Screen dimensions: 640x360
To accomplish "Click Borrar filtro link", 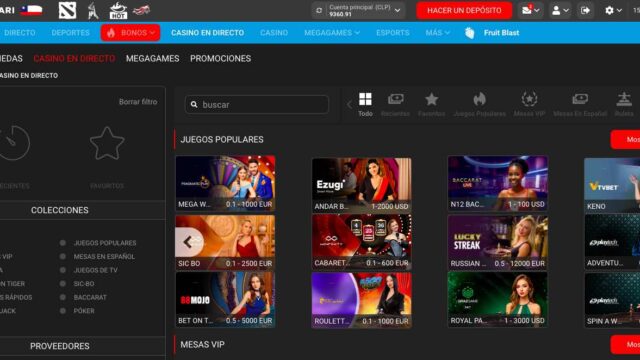I will [x=138, y=102].
